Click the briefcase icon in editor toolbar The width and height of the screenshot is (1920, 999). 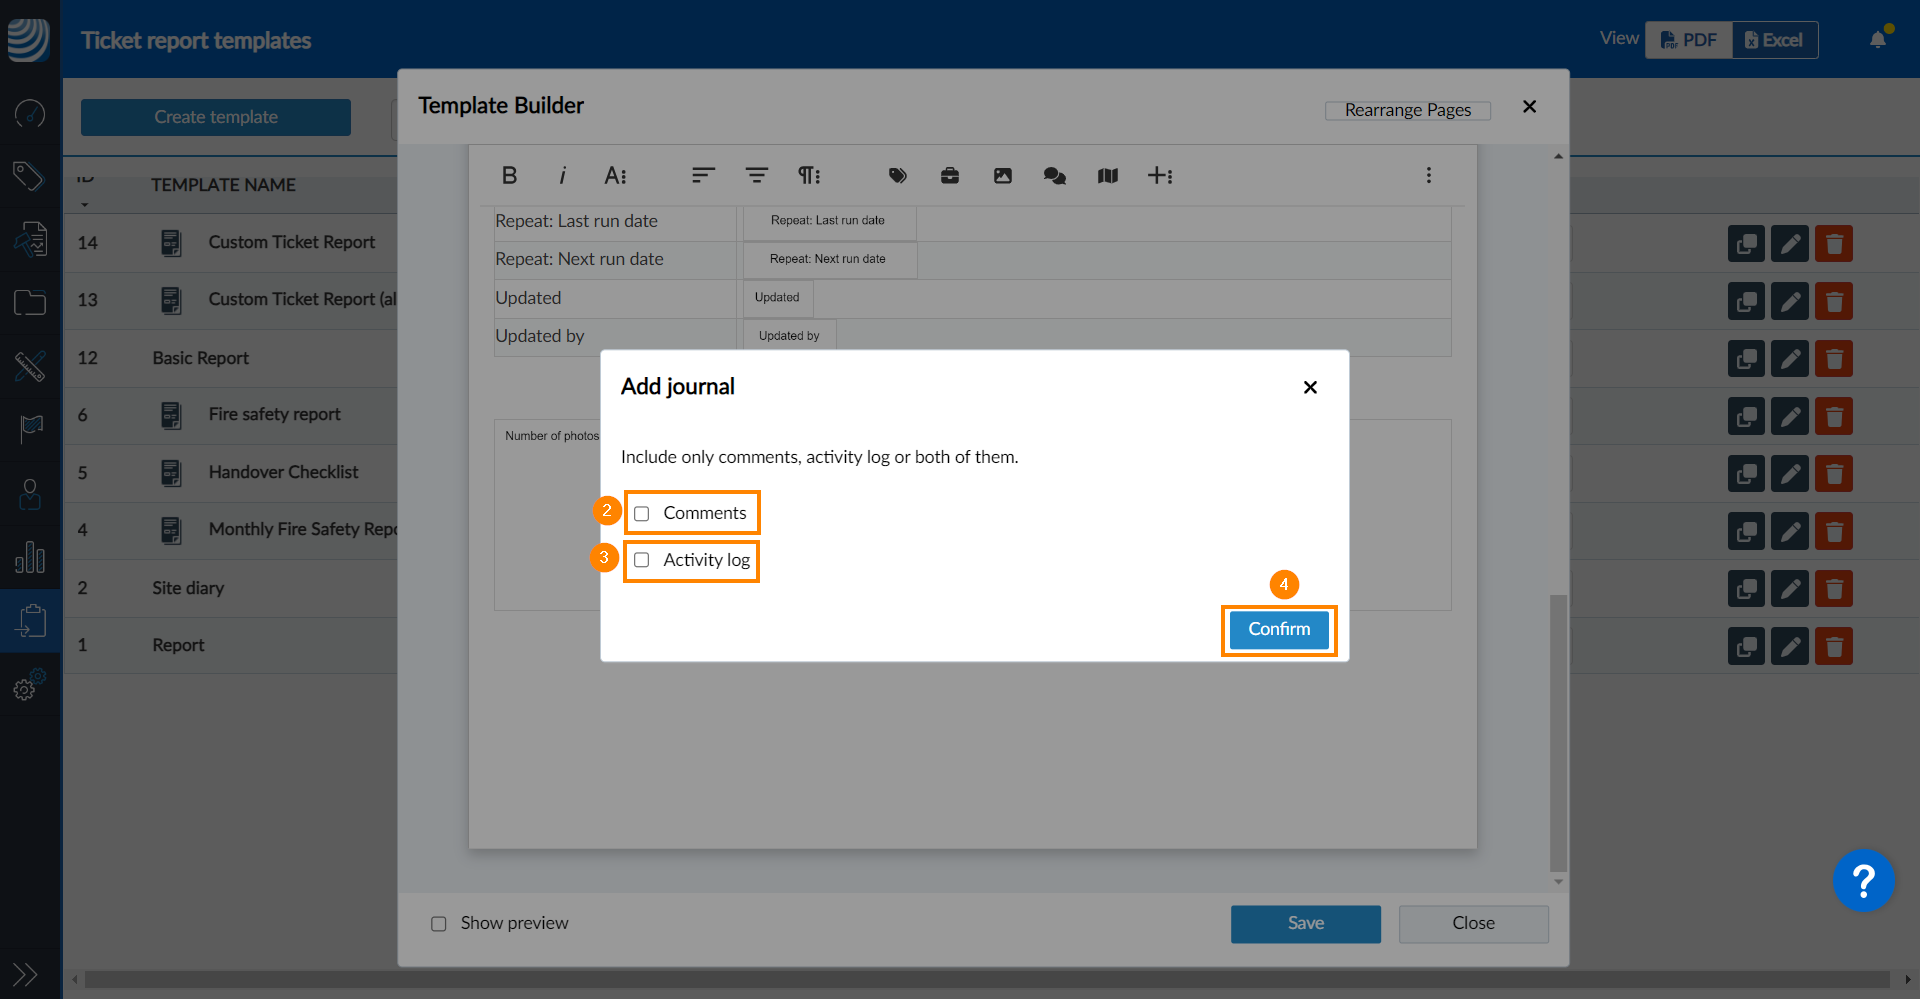[x=950, y=176]
